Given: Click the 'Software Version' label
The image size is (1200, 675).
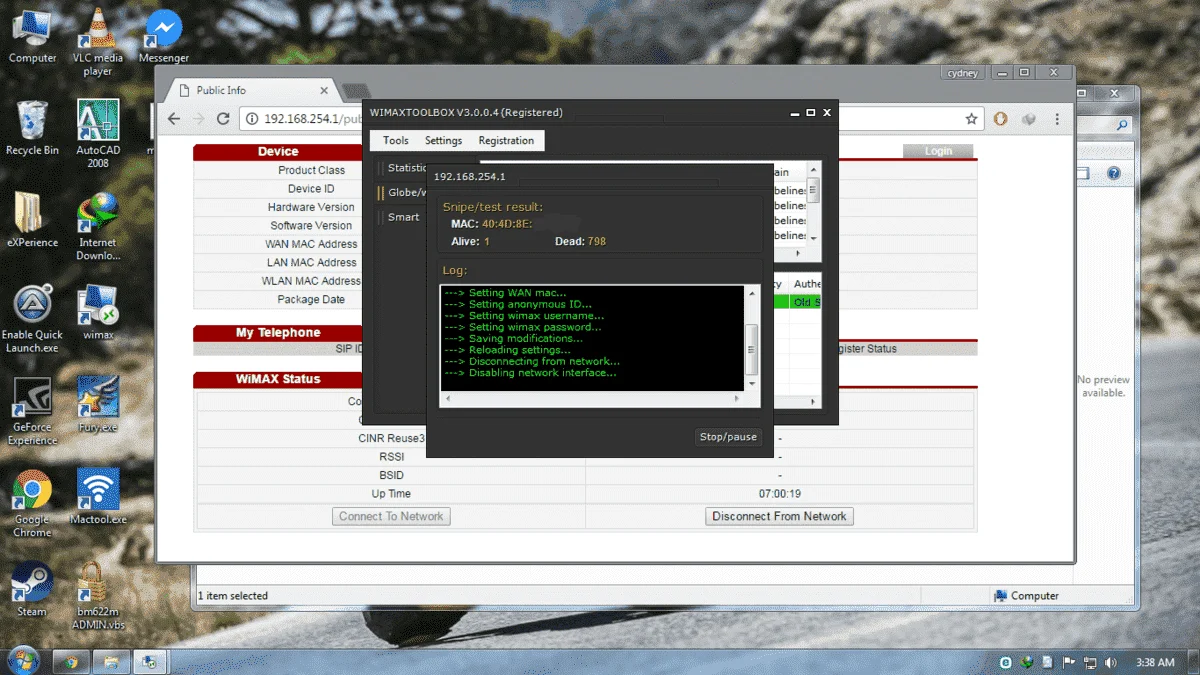Looking at the screenshot, I should click(x=311, y=225).
